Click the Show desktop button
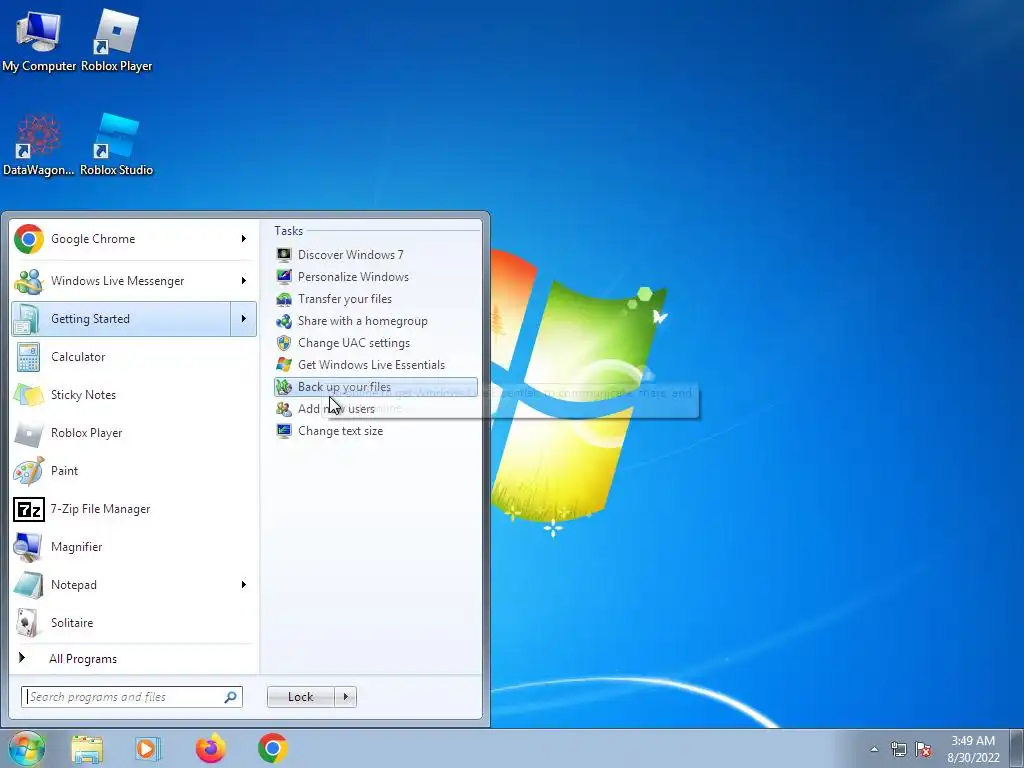1024x768 pixels. (x=1017, y=748)
